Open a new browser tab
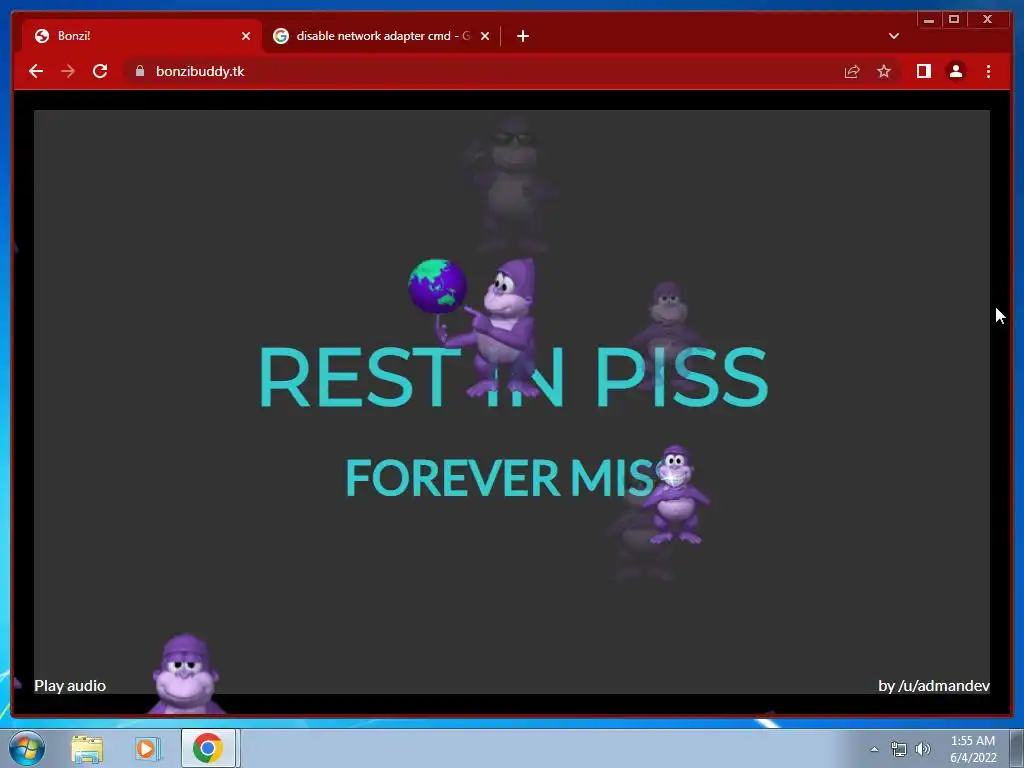This screenshot has height=768, width=1024. [x=522, y=36]
